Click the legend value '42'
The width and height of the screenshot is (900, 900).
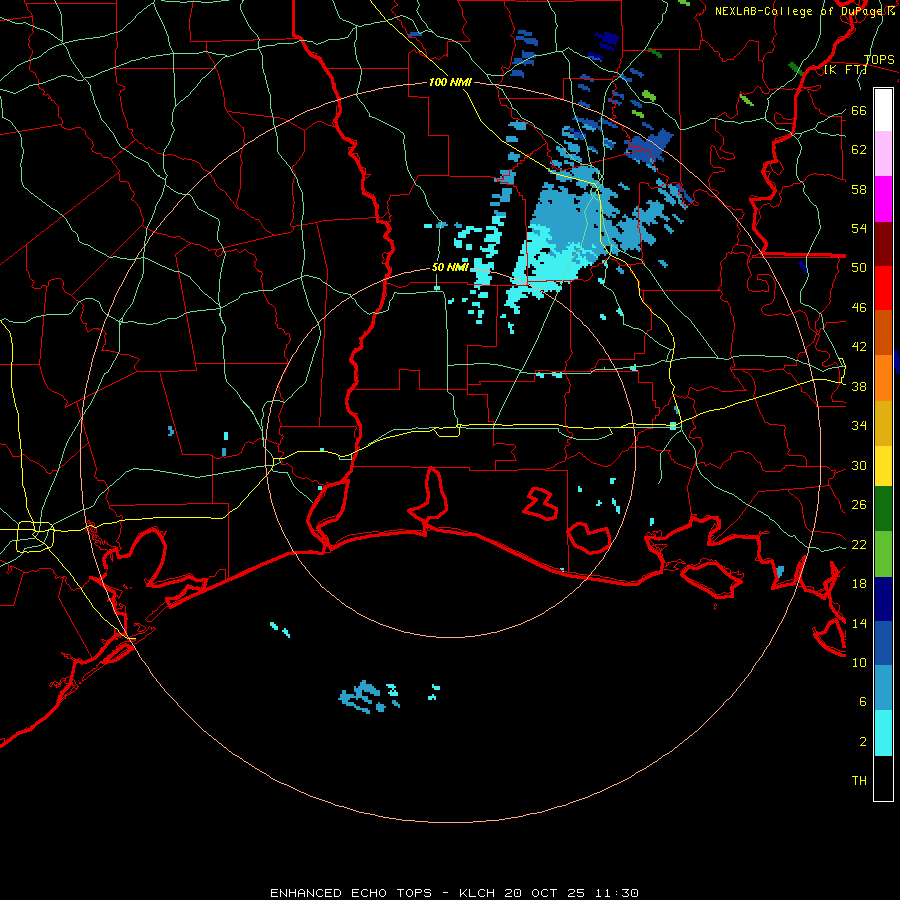pyautogui.click(x=859, y=347)
